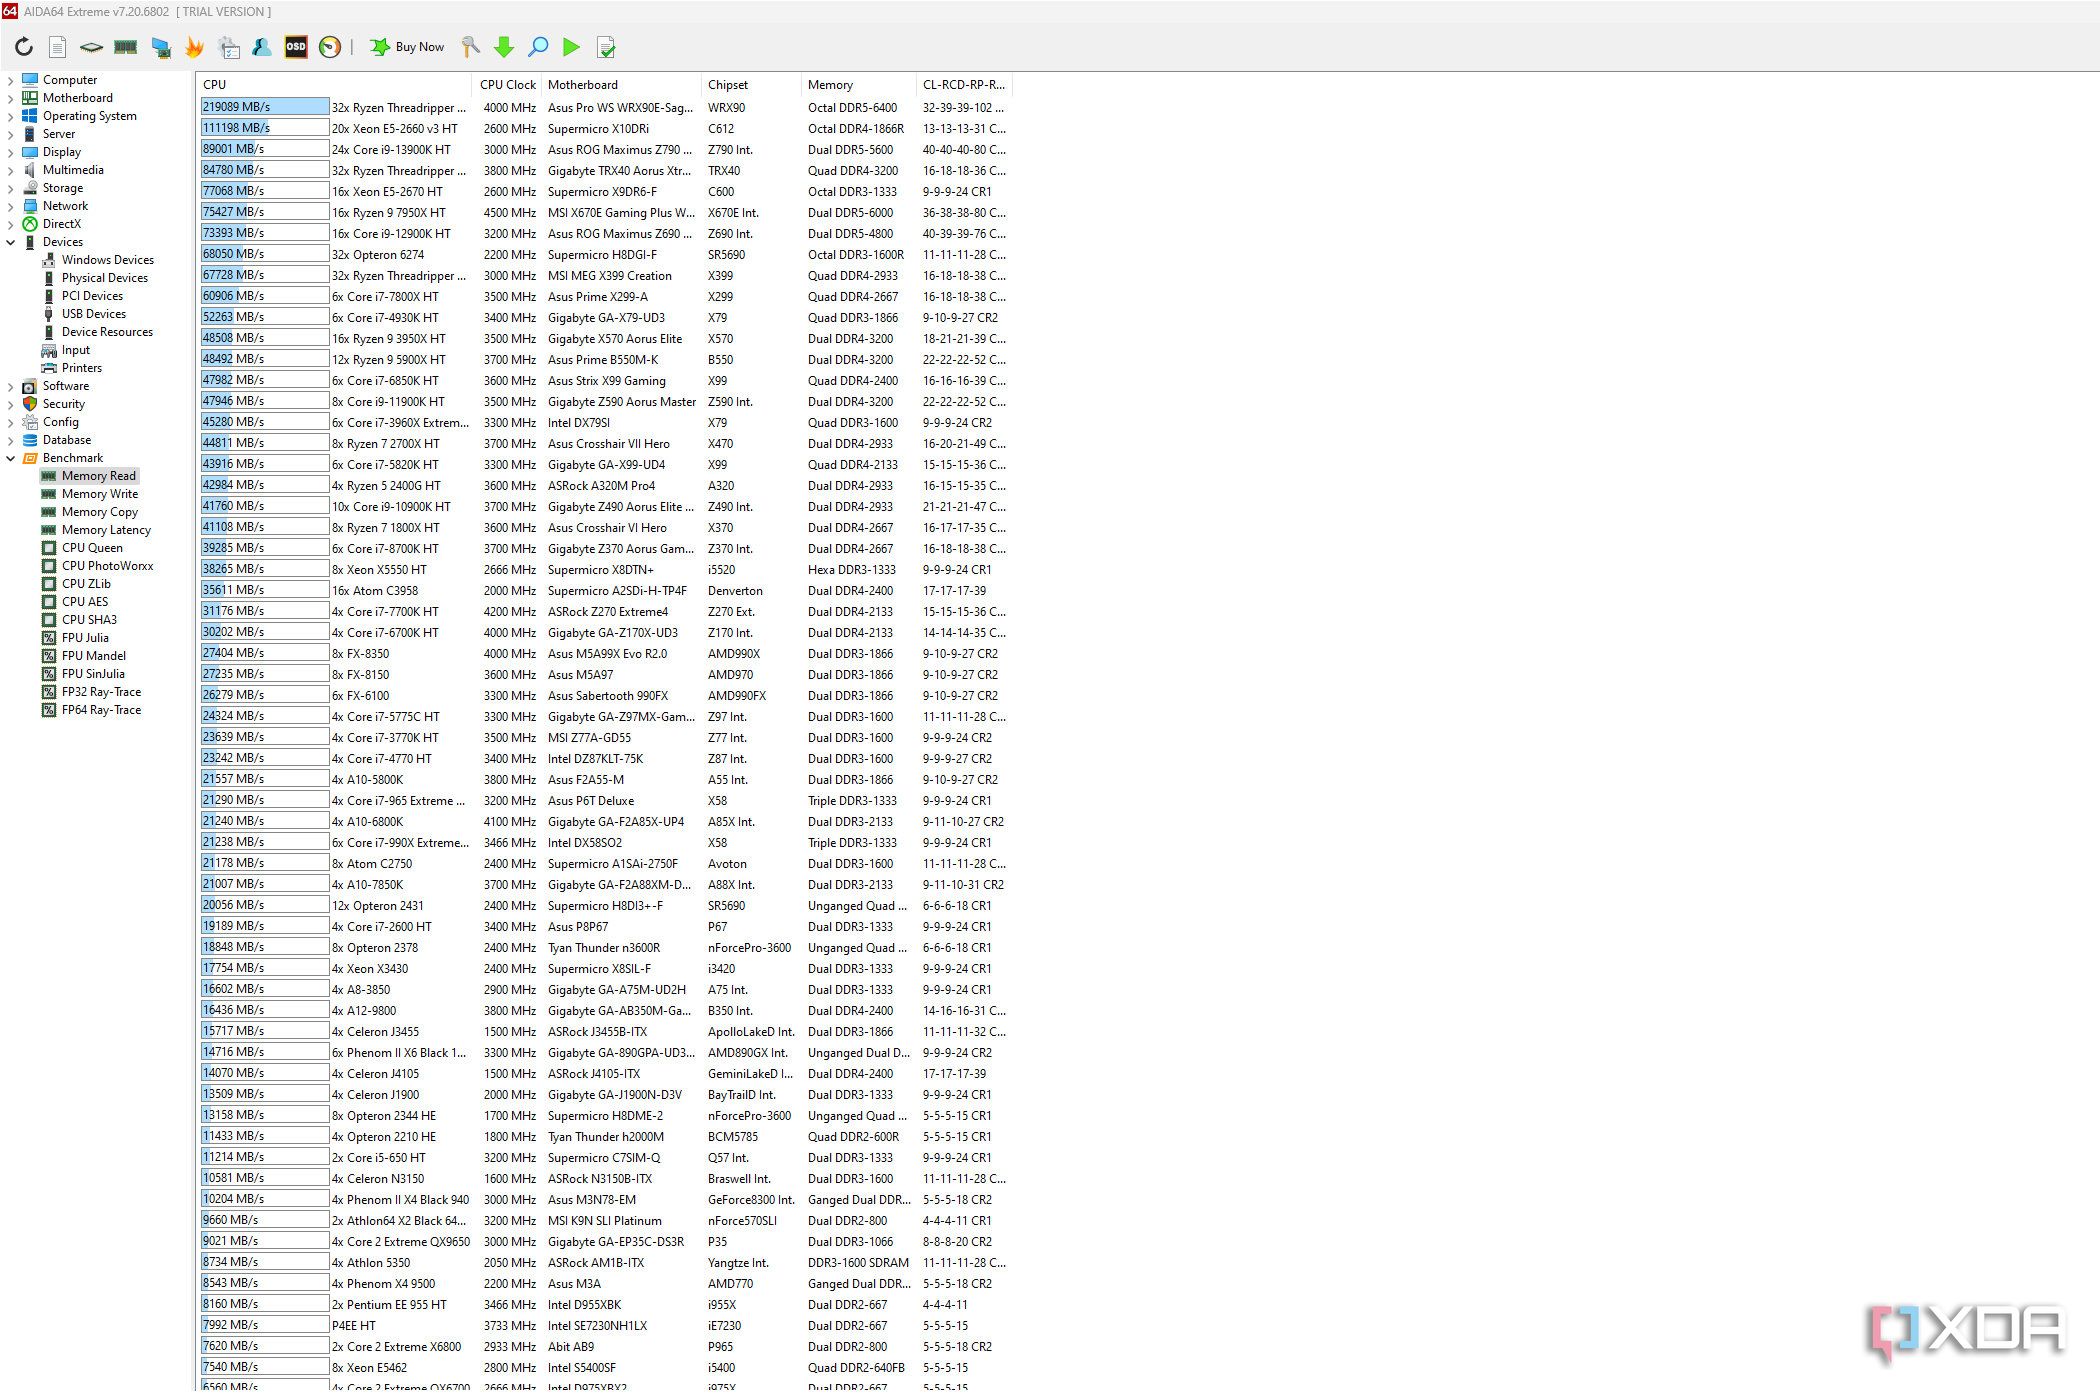
Task: Click the blue user silhouette toolbar icon
Action: (262, 47)
